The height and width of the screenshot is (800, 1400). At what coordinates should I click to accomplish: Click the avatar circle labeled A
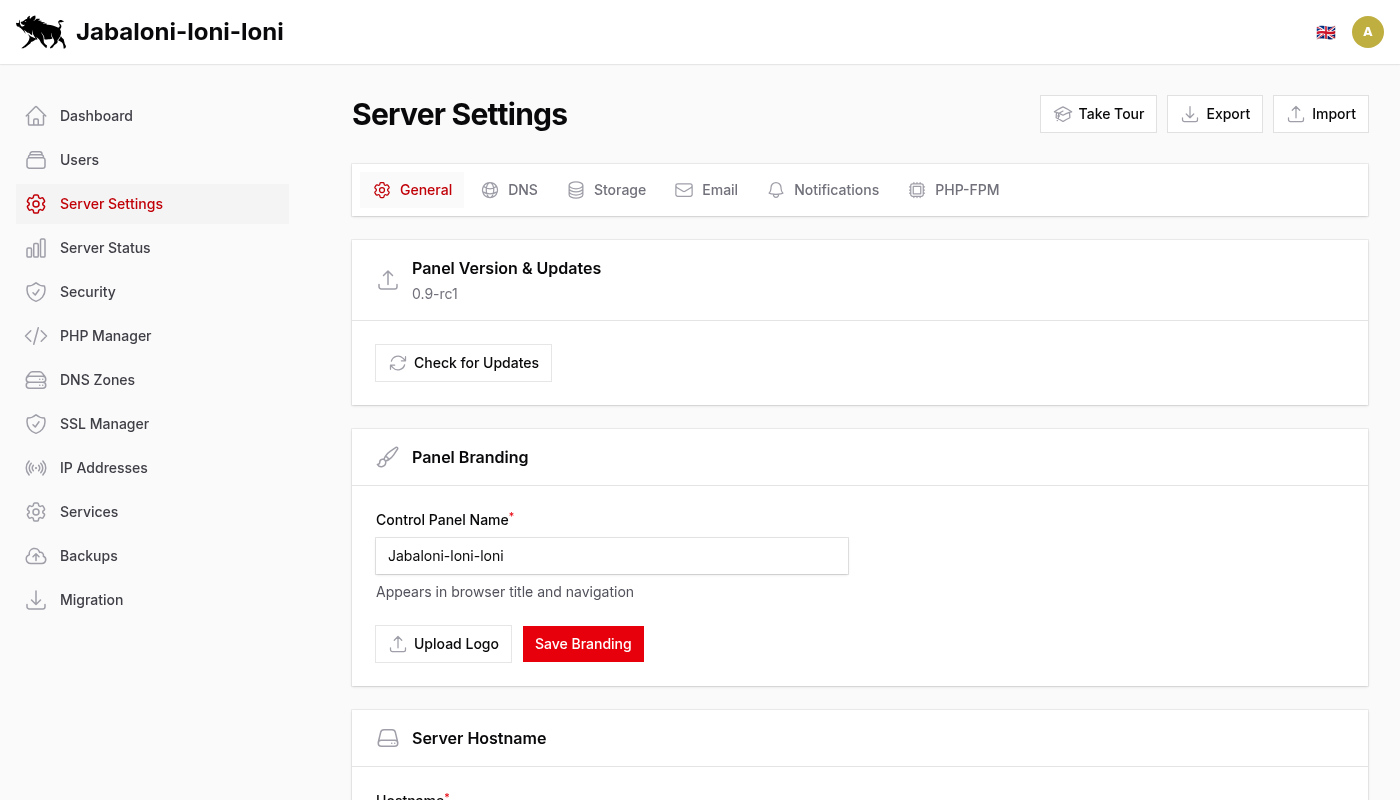coord(1368,31)
